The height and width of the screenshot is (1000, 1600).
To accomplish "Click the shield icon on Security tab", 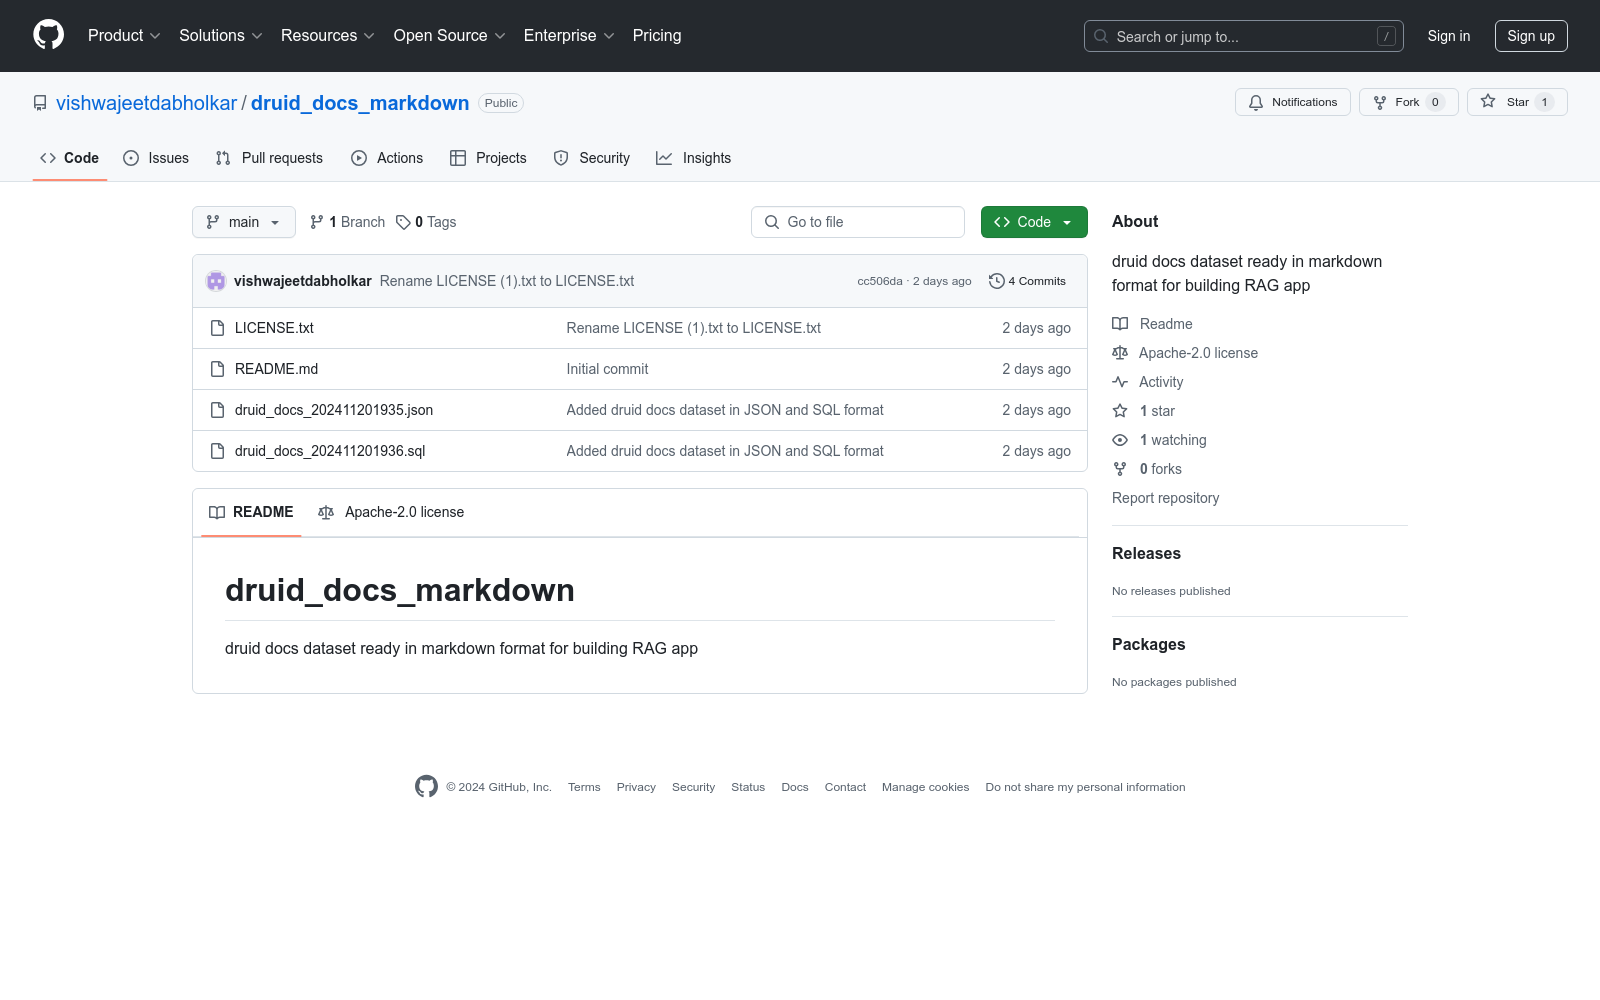I will [x=561, y=158].
